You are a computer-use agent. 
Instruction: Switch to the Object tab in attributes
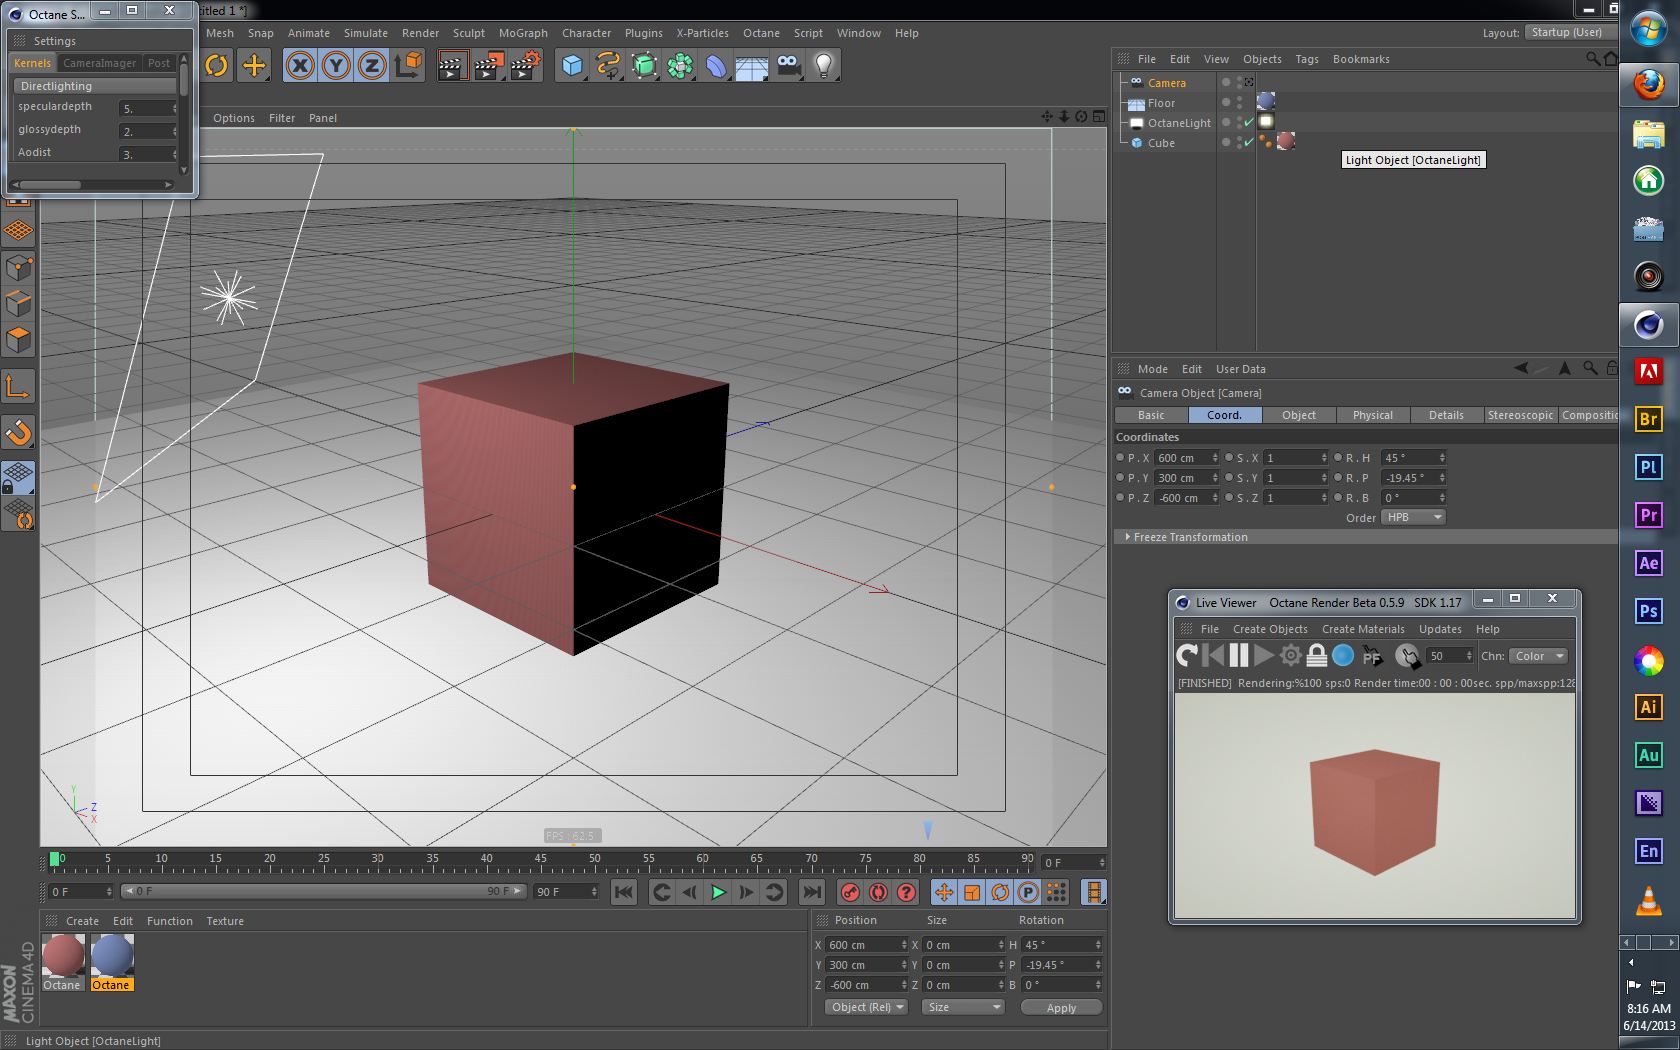click(1298, 415)
